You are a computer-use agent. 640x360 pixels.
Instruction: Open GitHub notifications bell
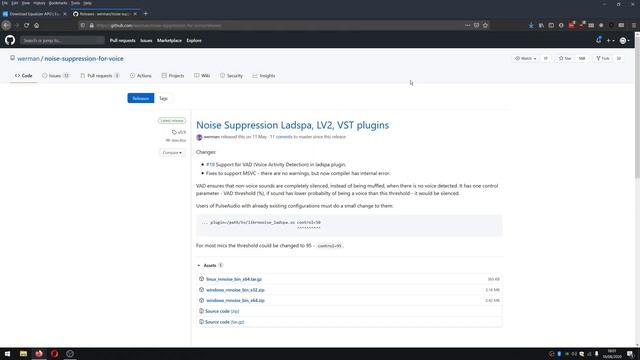pos(598,40)
